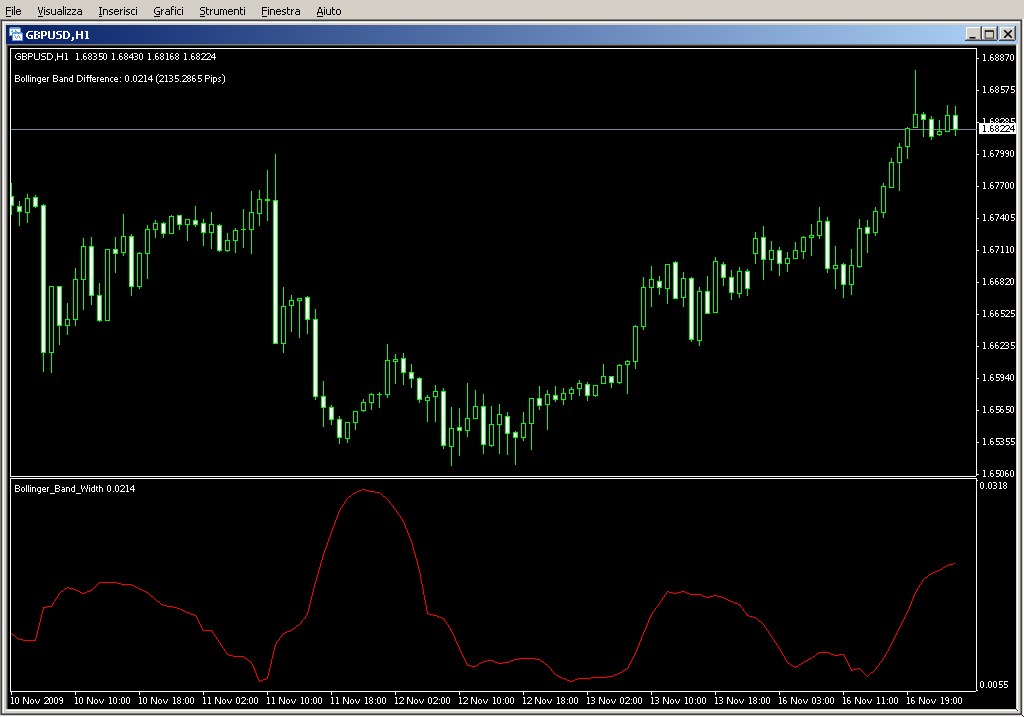Open the Grafici menu
Viewport: 1024px width, 717px height.
pos(168,11)
